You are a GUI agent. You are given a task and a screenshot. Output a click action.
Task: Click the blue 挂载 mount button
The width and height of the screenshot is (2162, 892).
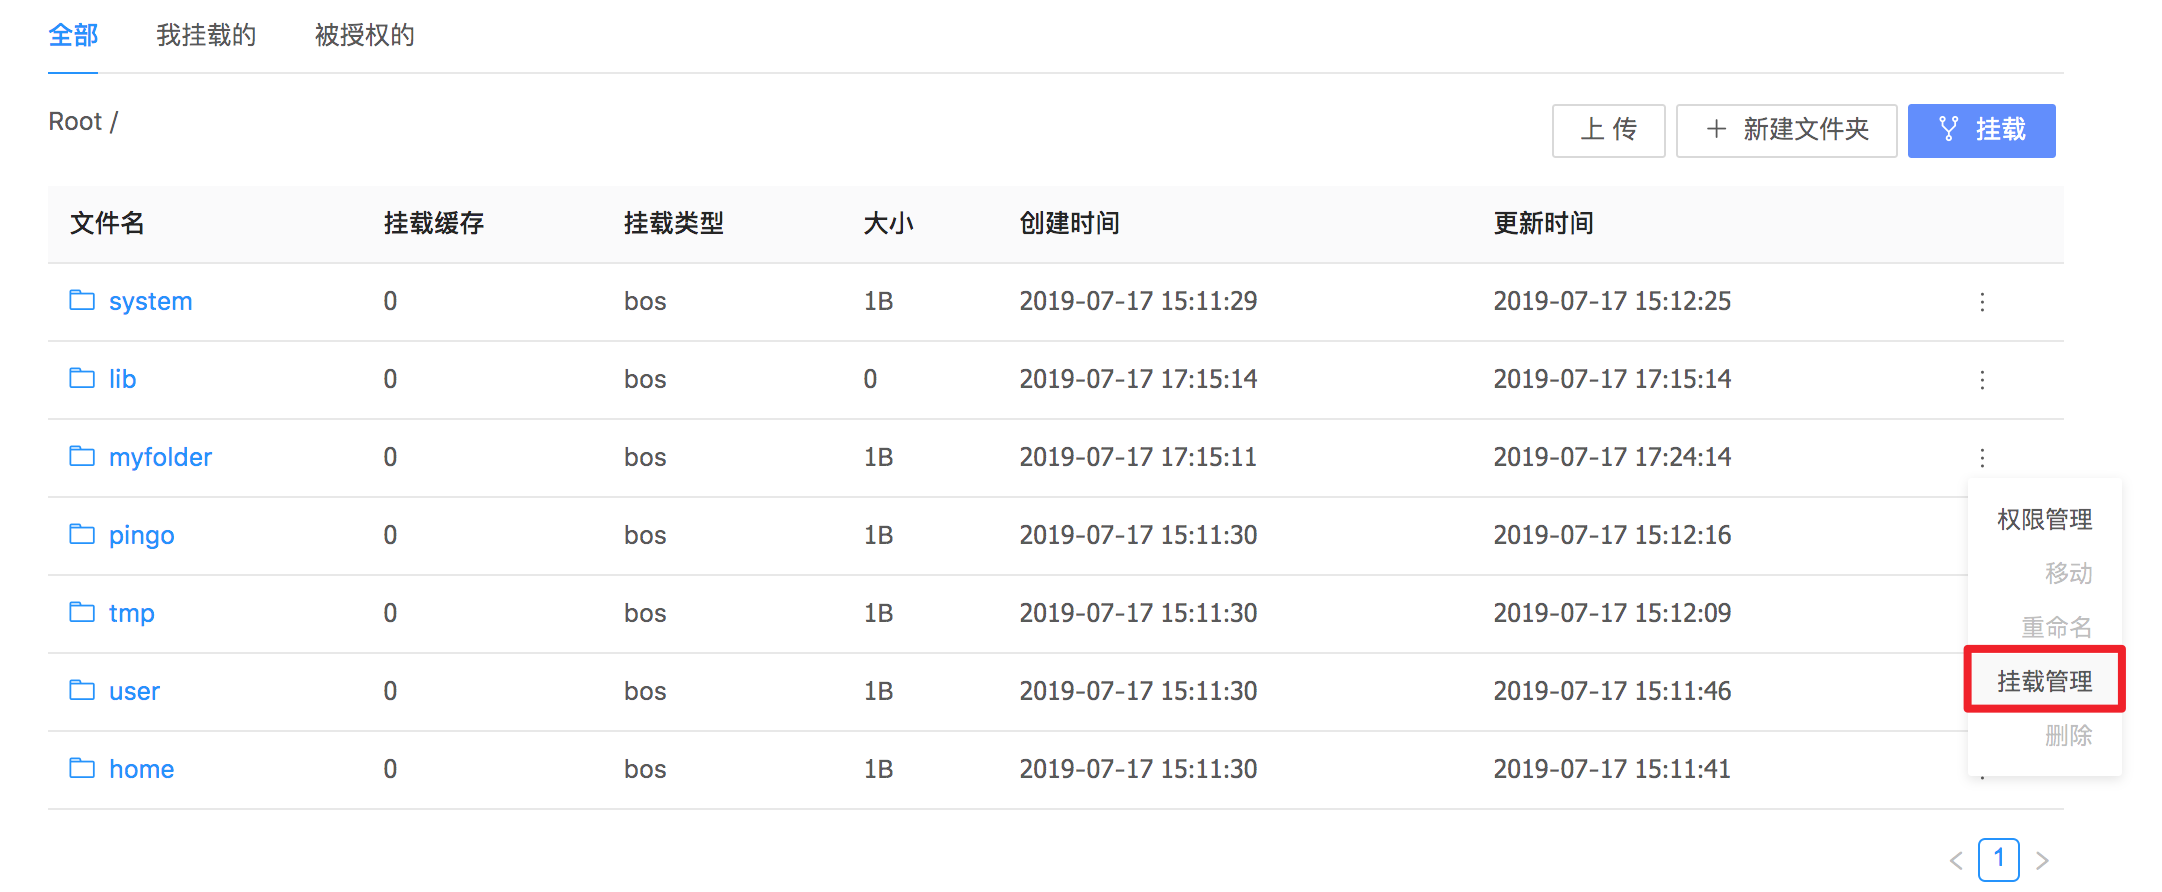point(1981,130)
